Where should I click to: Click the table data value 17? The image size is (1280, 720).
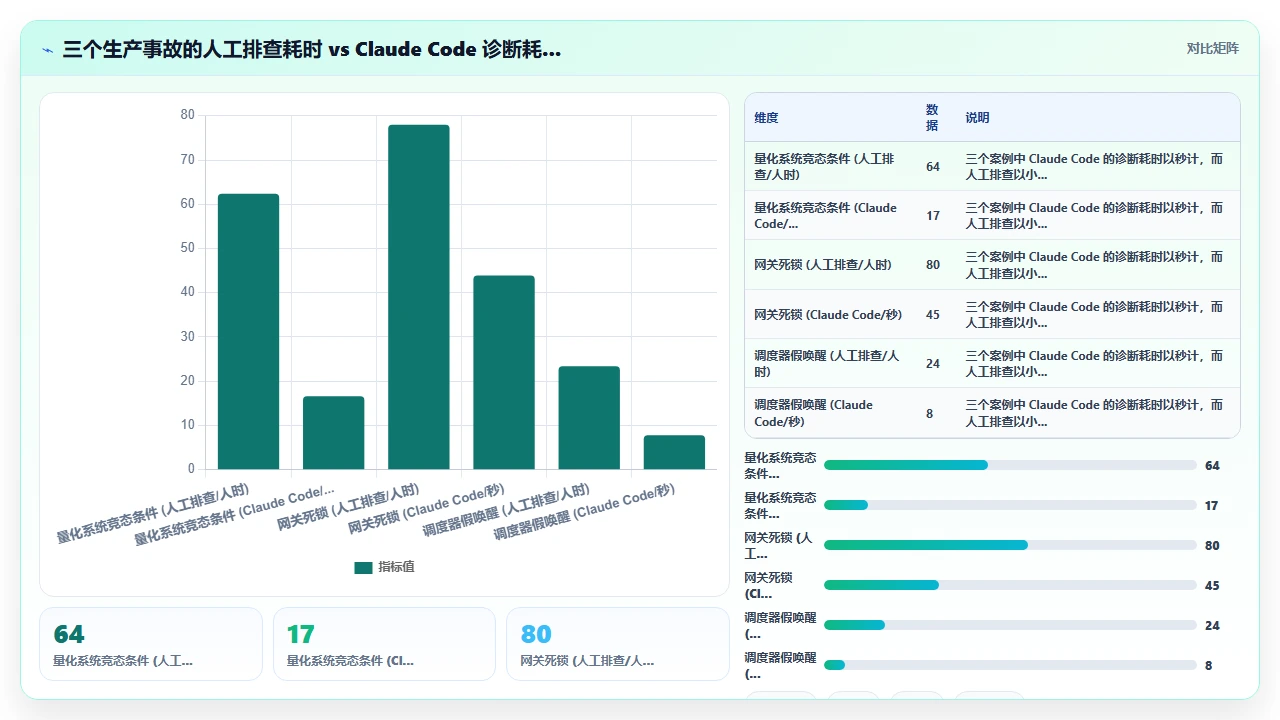pos(932,216)
